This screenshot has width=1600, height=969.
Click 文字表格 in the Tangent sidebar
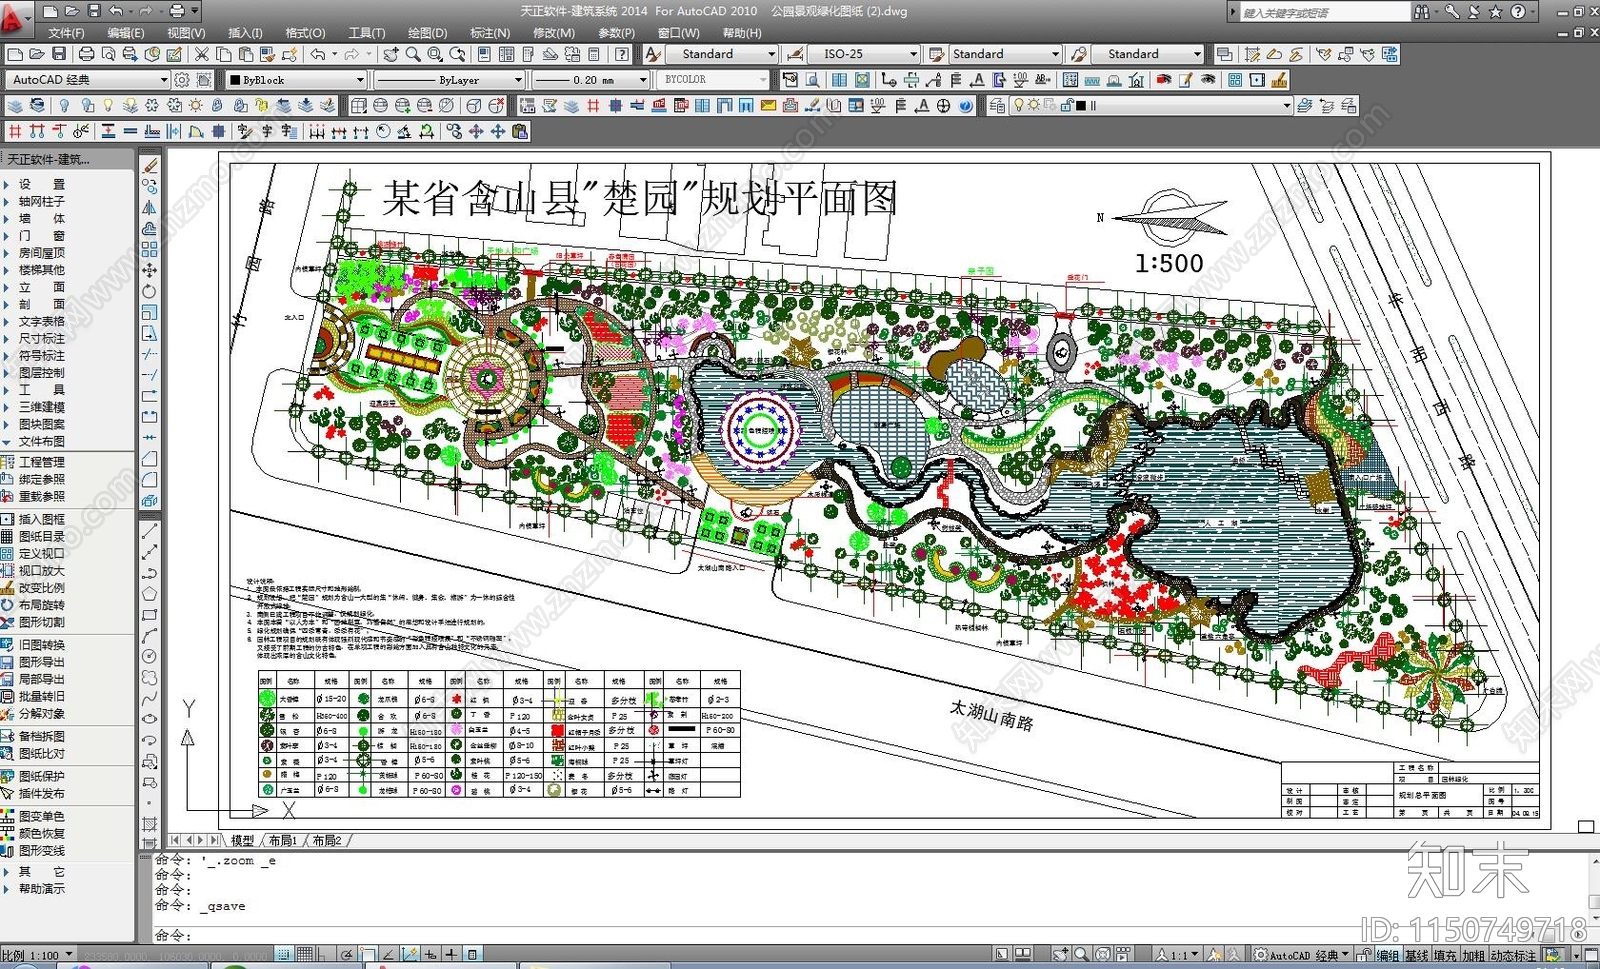[42, 322]
